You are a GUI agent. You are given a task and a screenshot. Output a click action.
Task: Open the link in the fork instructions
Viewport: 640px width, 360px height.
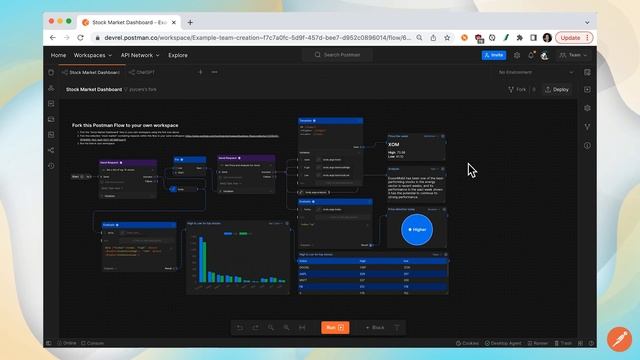[232, 136]
